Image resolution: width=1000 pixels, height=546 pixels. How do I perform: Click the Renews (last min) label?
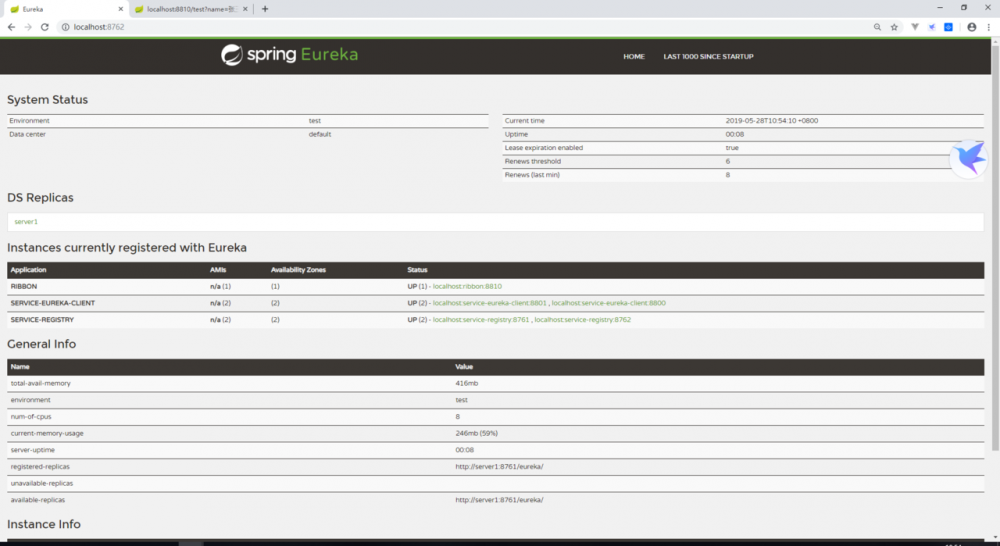click(532, 175)
